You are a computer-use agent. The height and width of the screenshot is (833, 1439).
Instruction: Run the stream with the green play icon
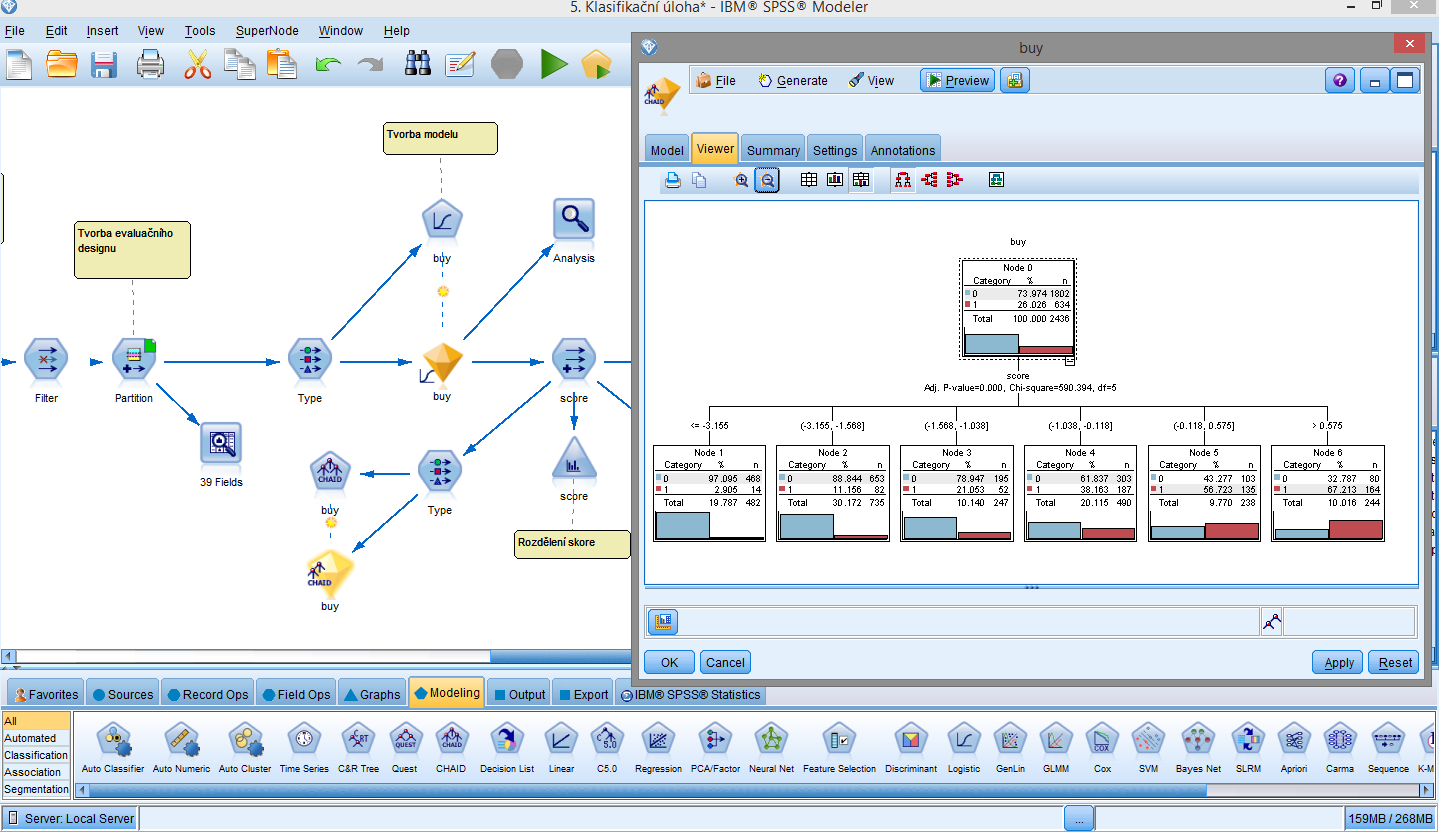[x=554, y=65]
